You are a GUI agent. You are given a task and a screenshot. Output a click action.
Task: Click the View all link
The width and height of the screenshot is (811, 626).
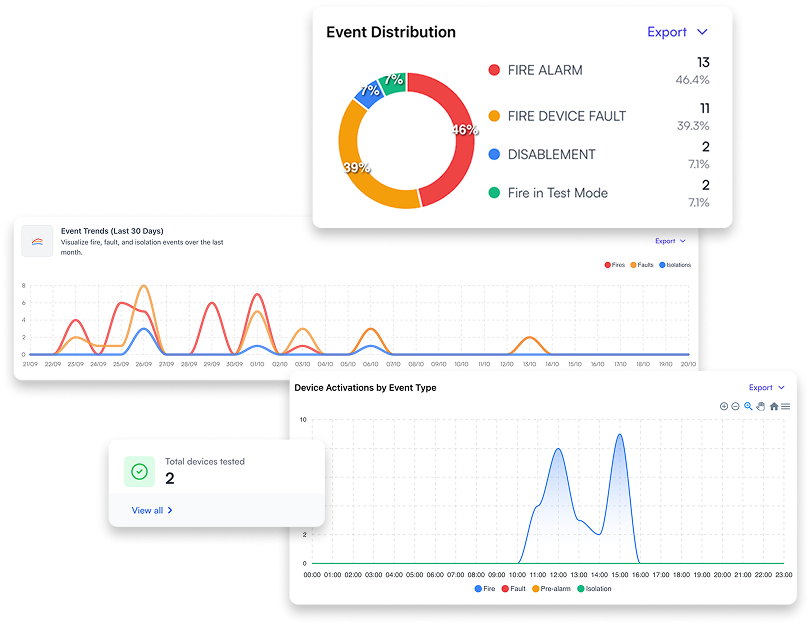click(x=152, y=510)
